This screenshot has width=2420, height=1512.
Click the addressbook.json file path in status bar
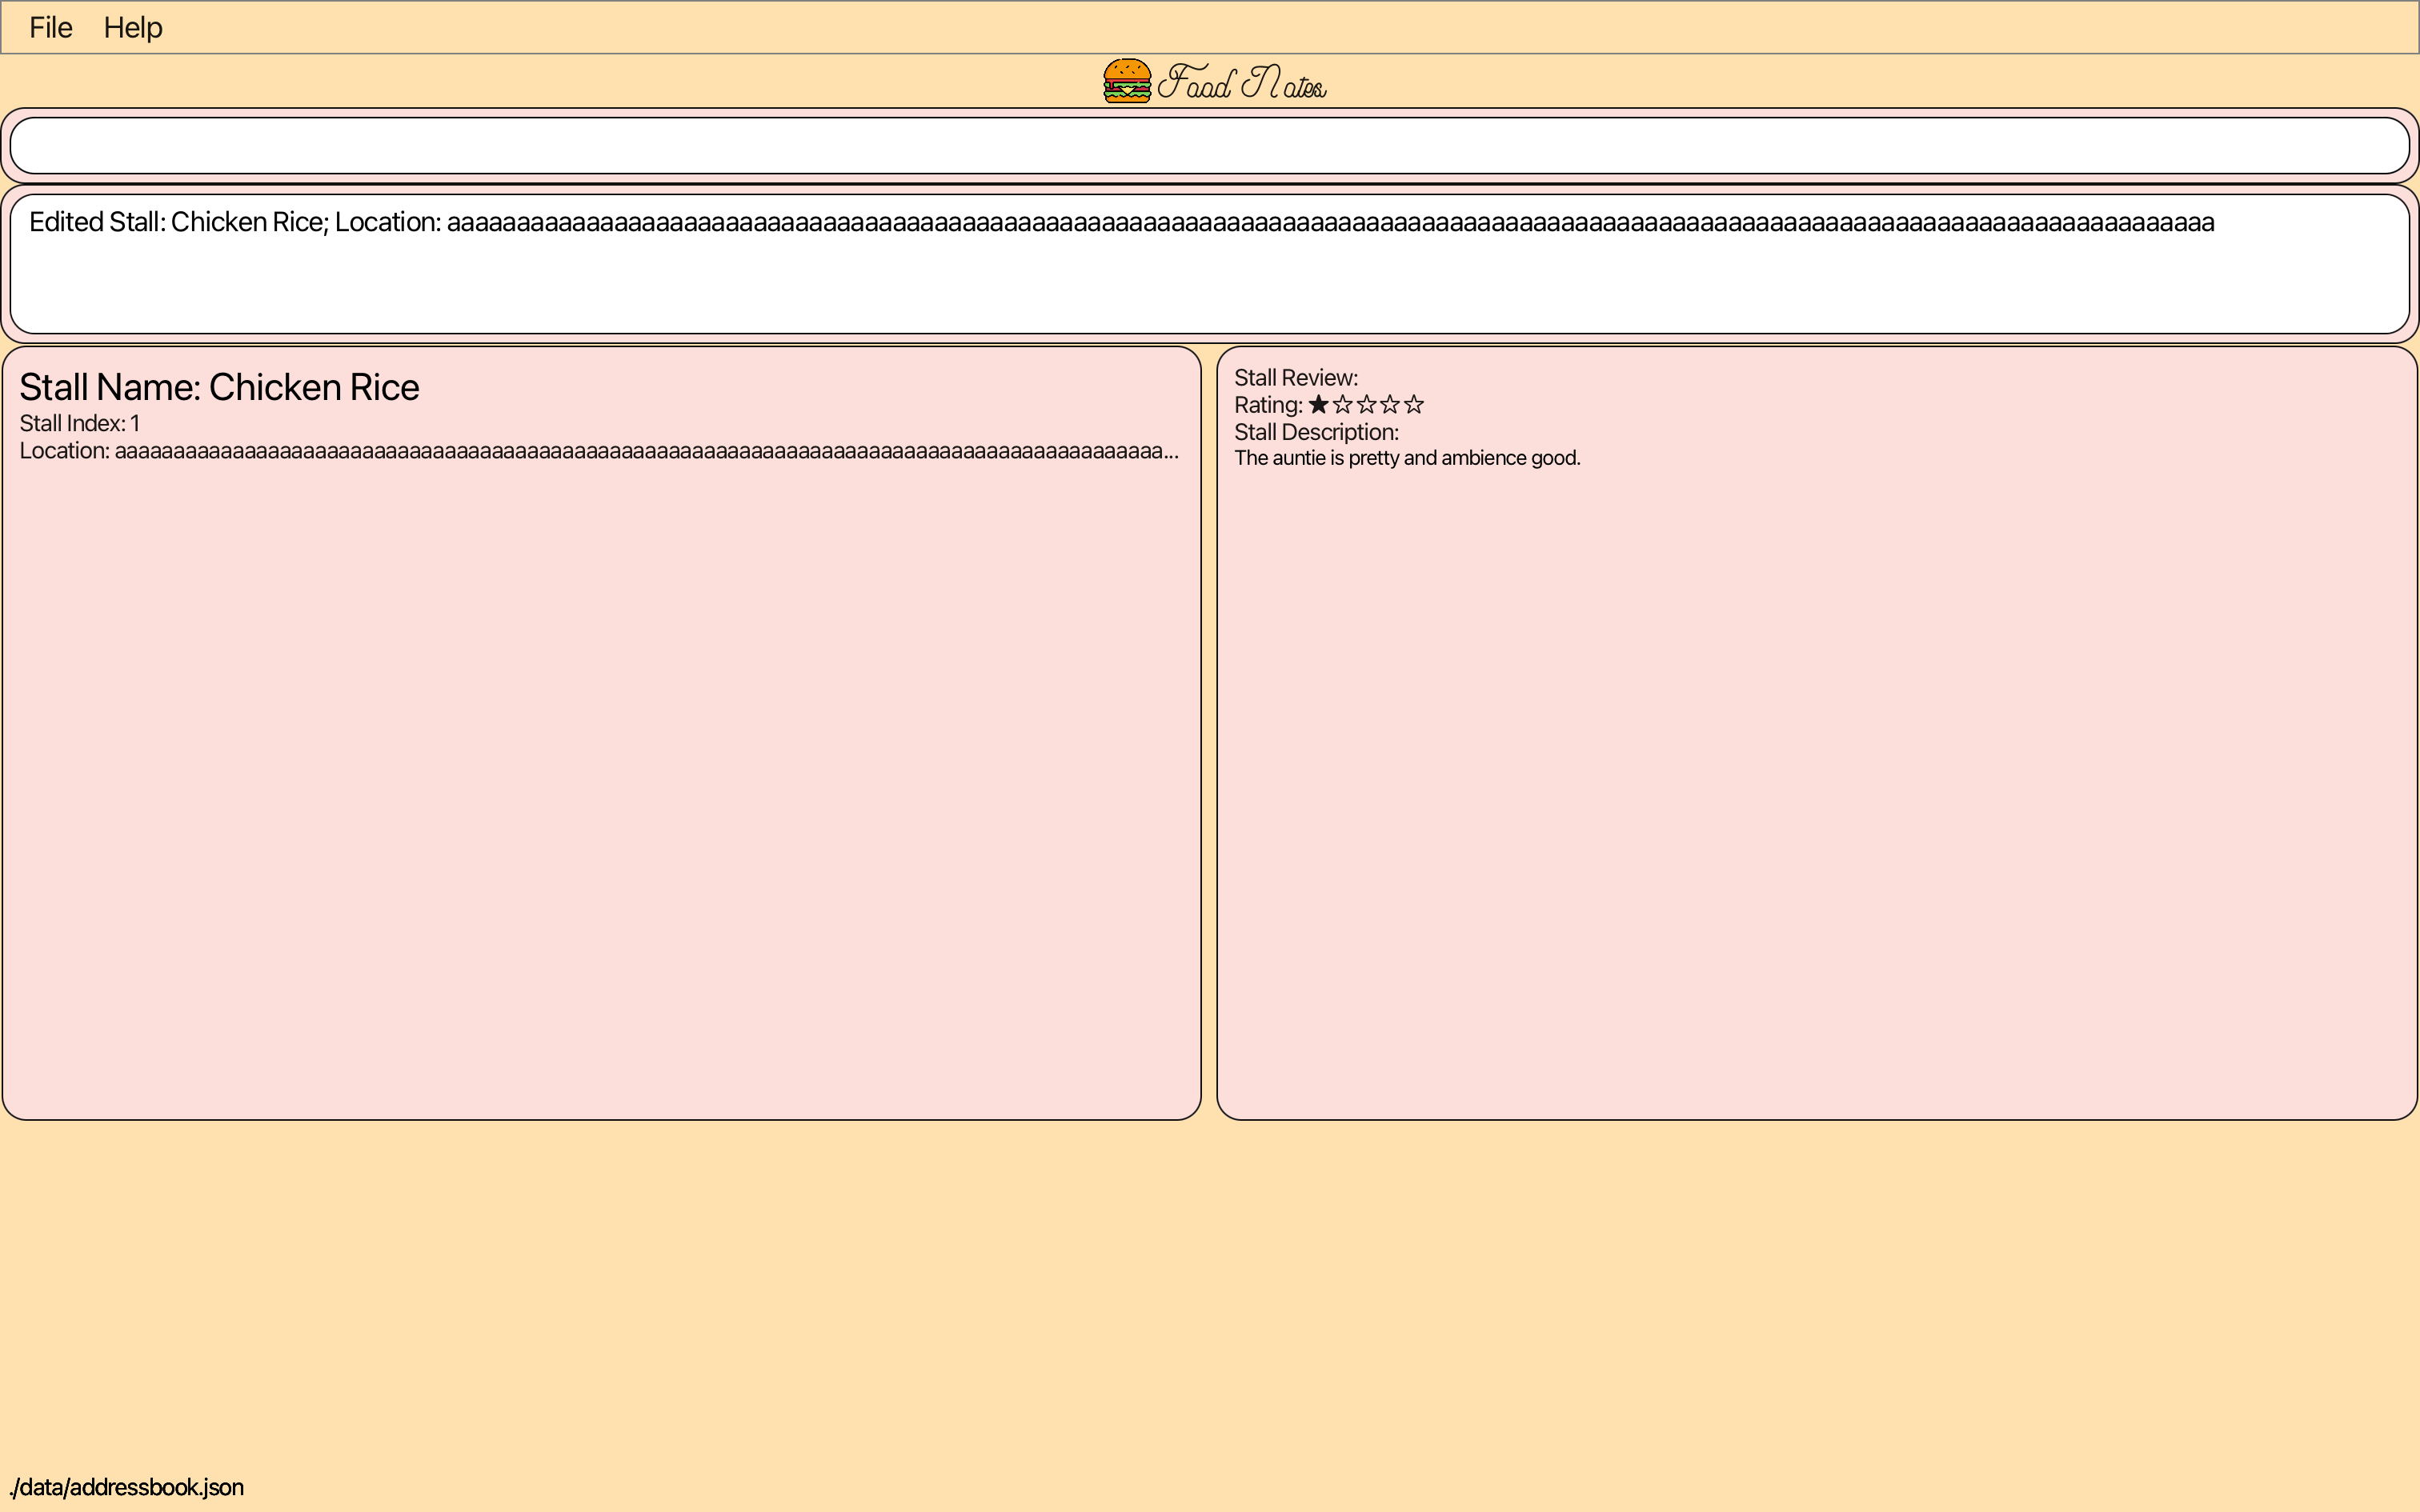127,1487
